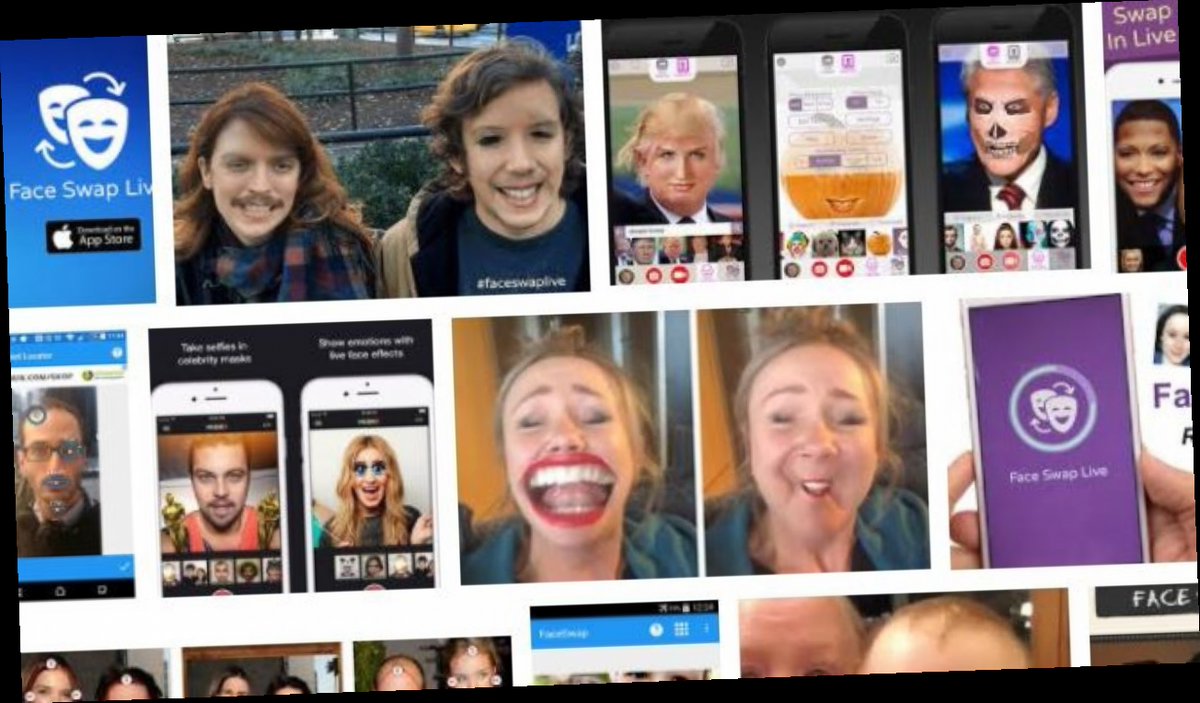Click the help icon in the FaceSwap blue bar
This screenshot has width=1200, height=703.
click(x=657, y=630)
